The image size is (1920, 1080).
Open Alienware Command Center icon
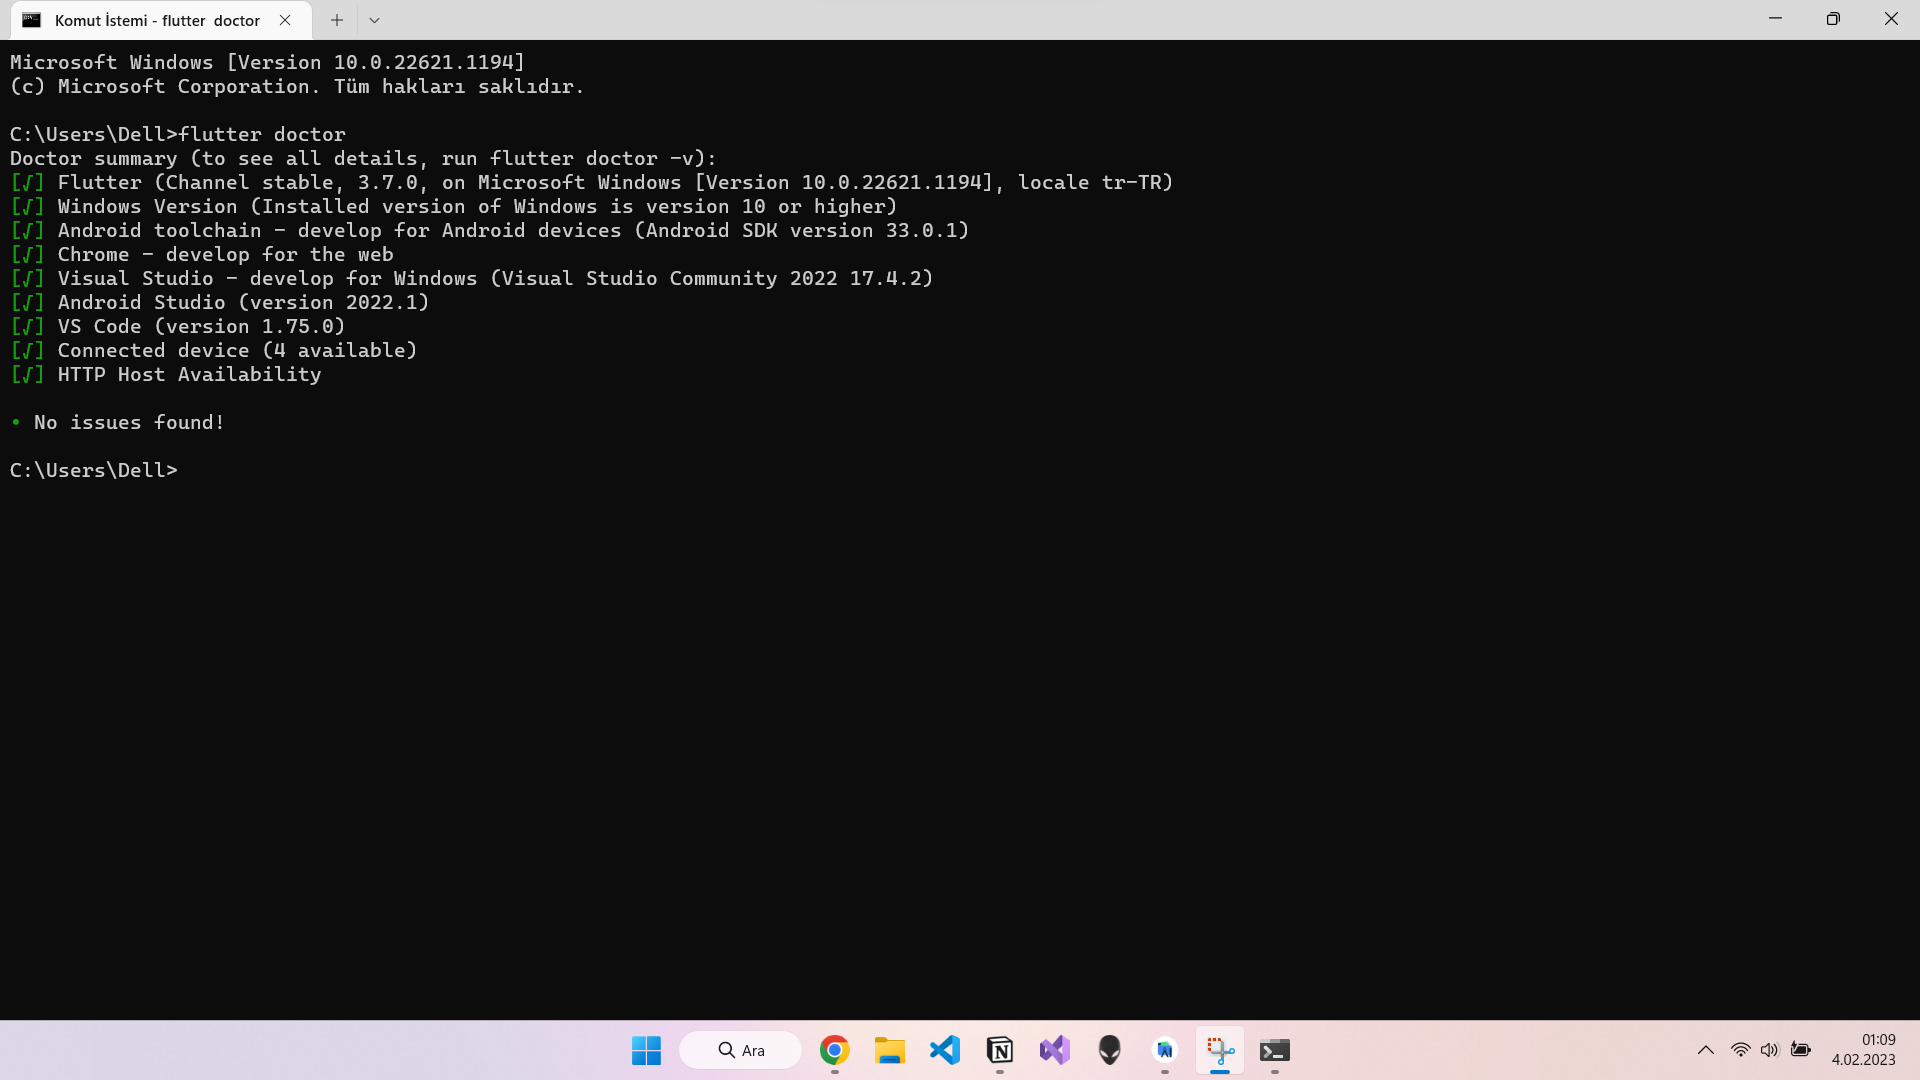1109,1050
